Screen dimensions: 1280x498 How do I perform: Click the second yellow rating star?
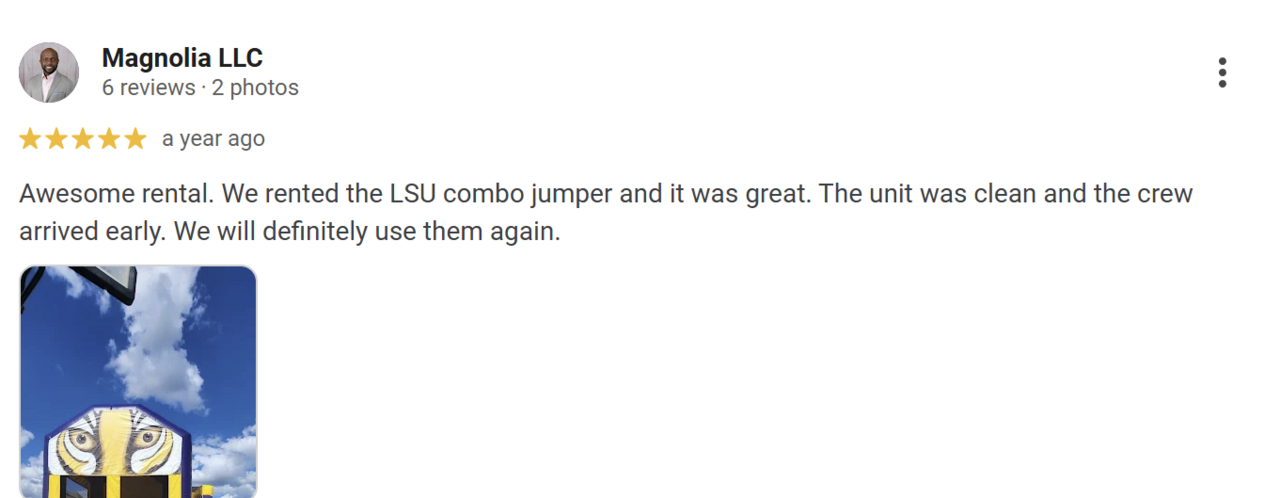click(x=57, y=139)
